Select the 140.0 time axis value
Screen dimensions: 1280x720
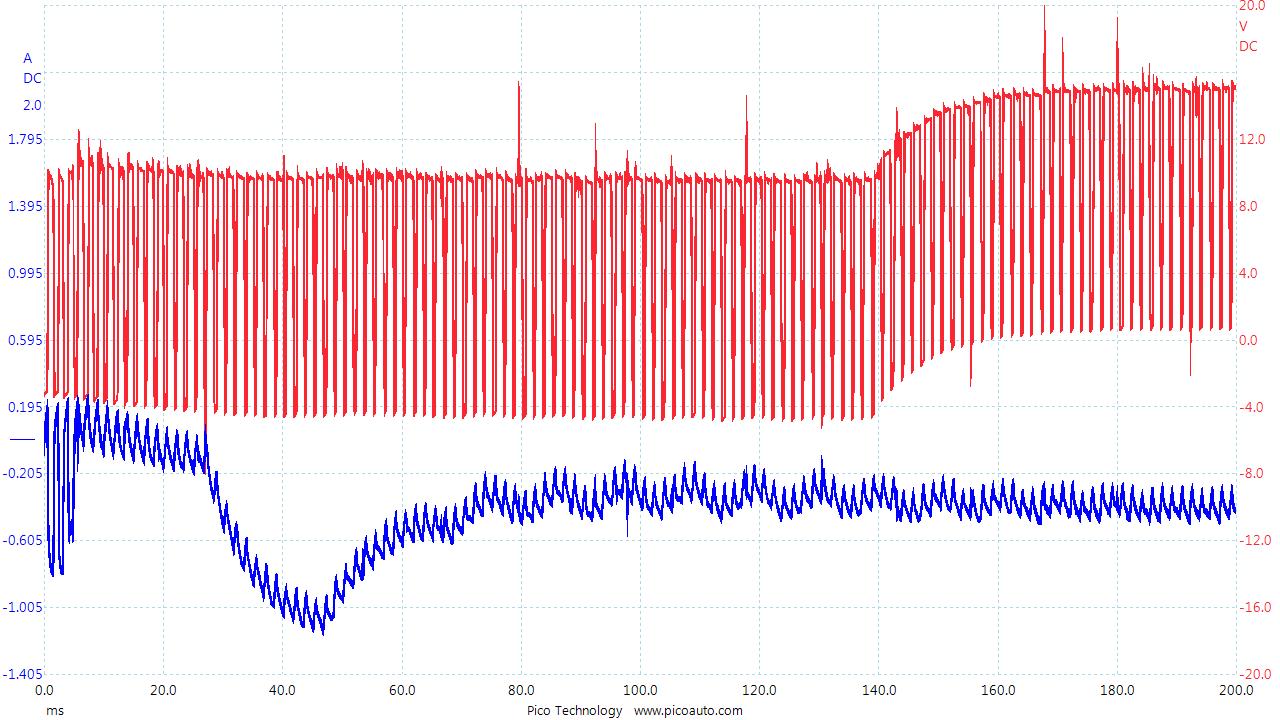[878, 690]
